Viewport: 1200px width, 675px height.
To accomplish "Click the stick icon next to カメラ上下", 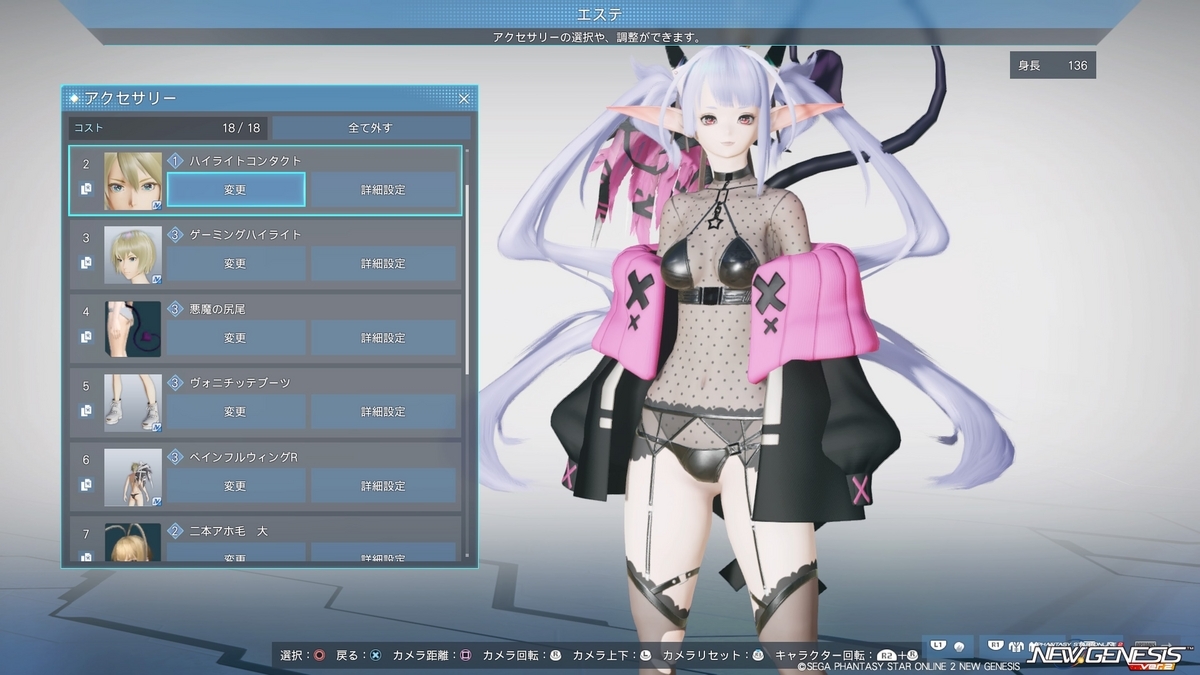I will coord(646,656).
